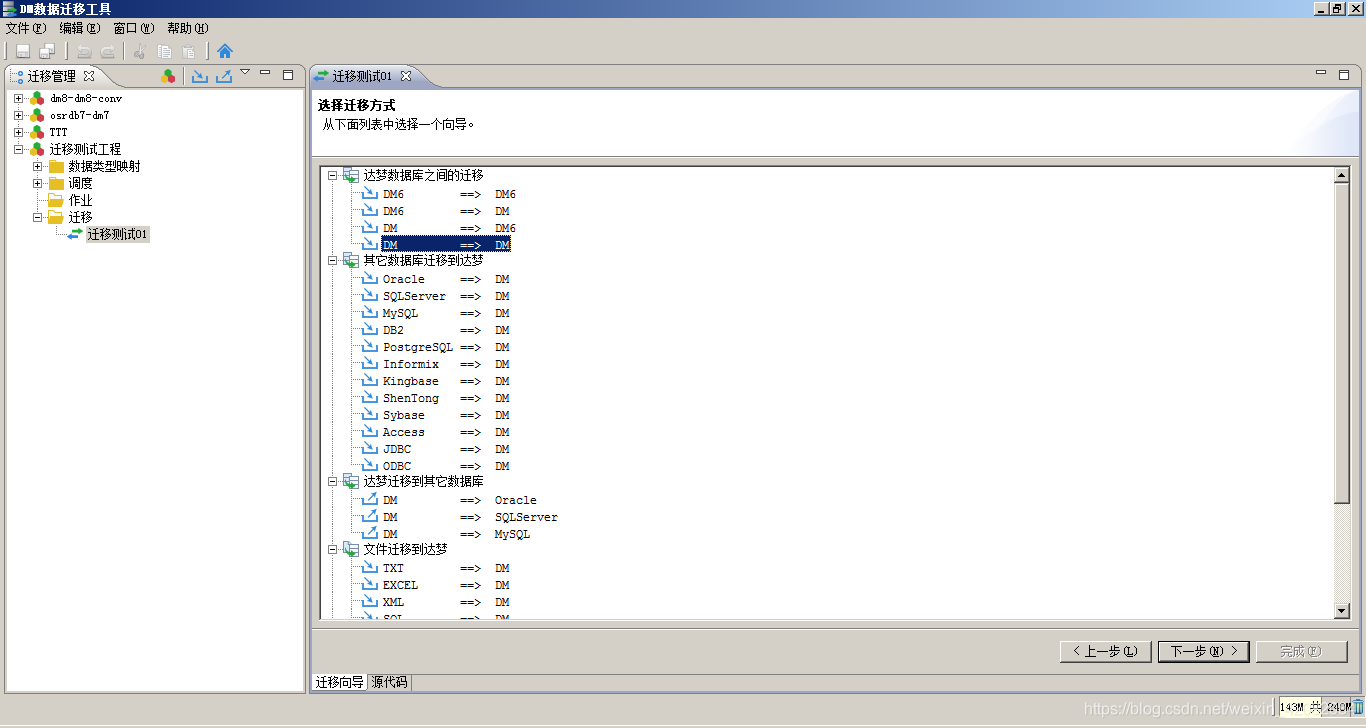Open the 编辑(E) menu
1366x728 pixels.
pyautogui.click(x=80, y=28)
